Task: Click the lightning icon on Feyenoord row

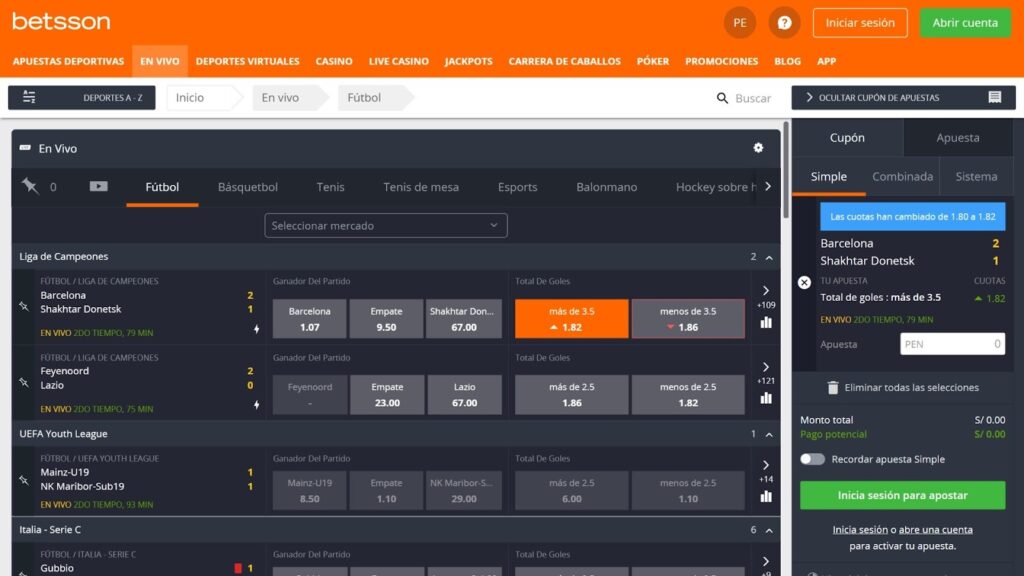Action: (257, 405)
